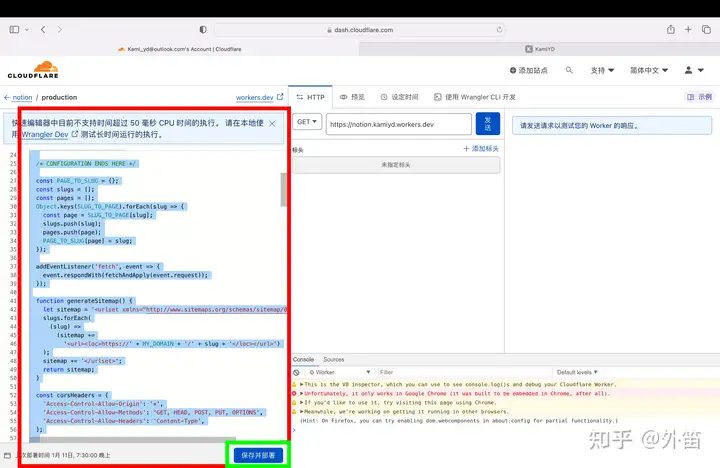Click the code editor horizontal scrollbar
This screenshot has height=468, width=720.
point(132,440)
